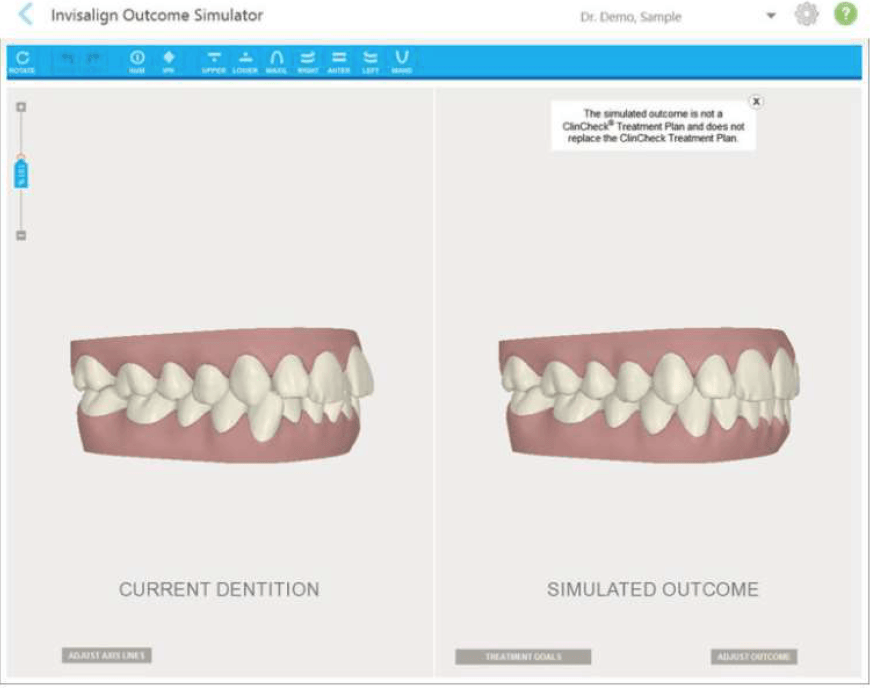Click the Rotate tool icon

coord(22,61)
